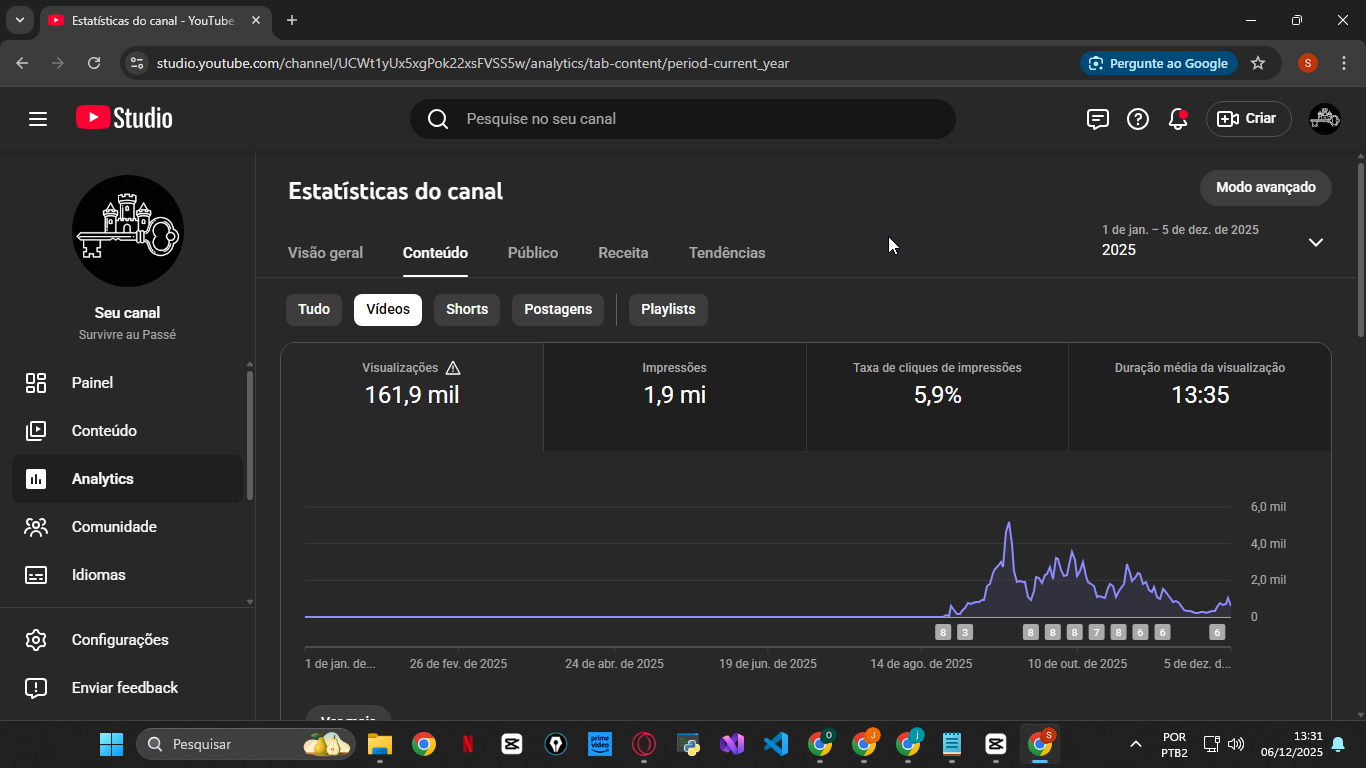1366x768 pixels.
Task: Switch to the Público tab
Action: point(533,253)
